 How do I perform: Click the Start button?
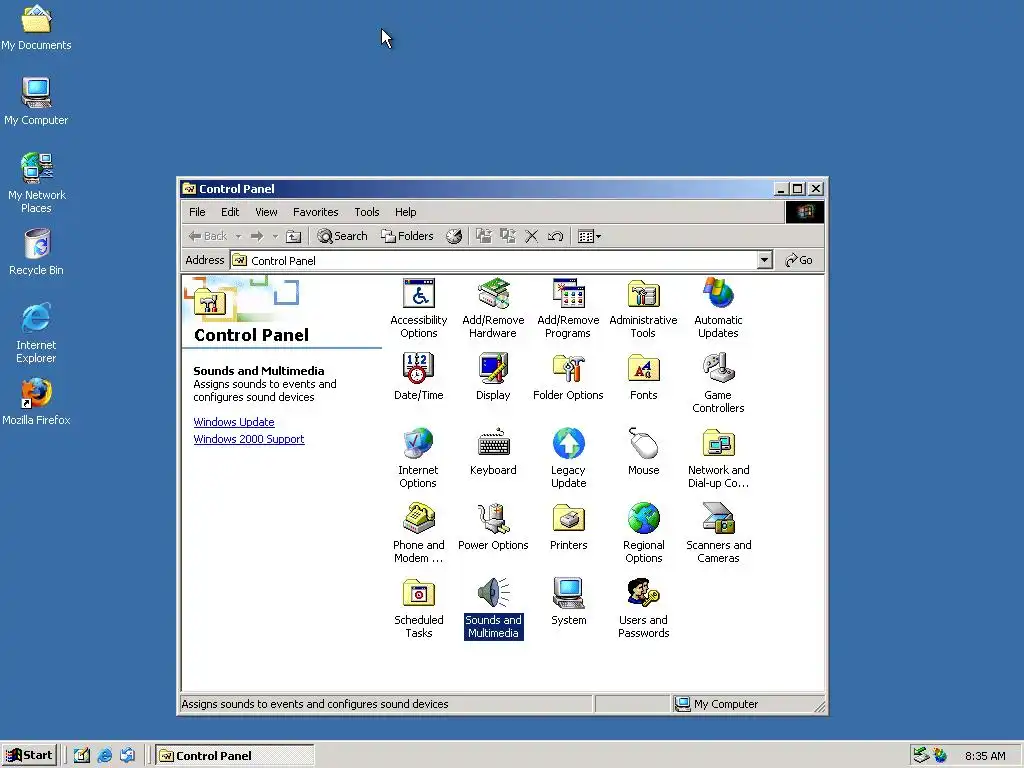(29, 756)
